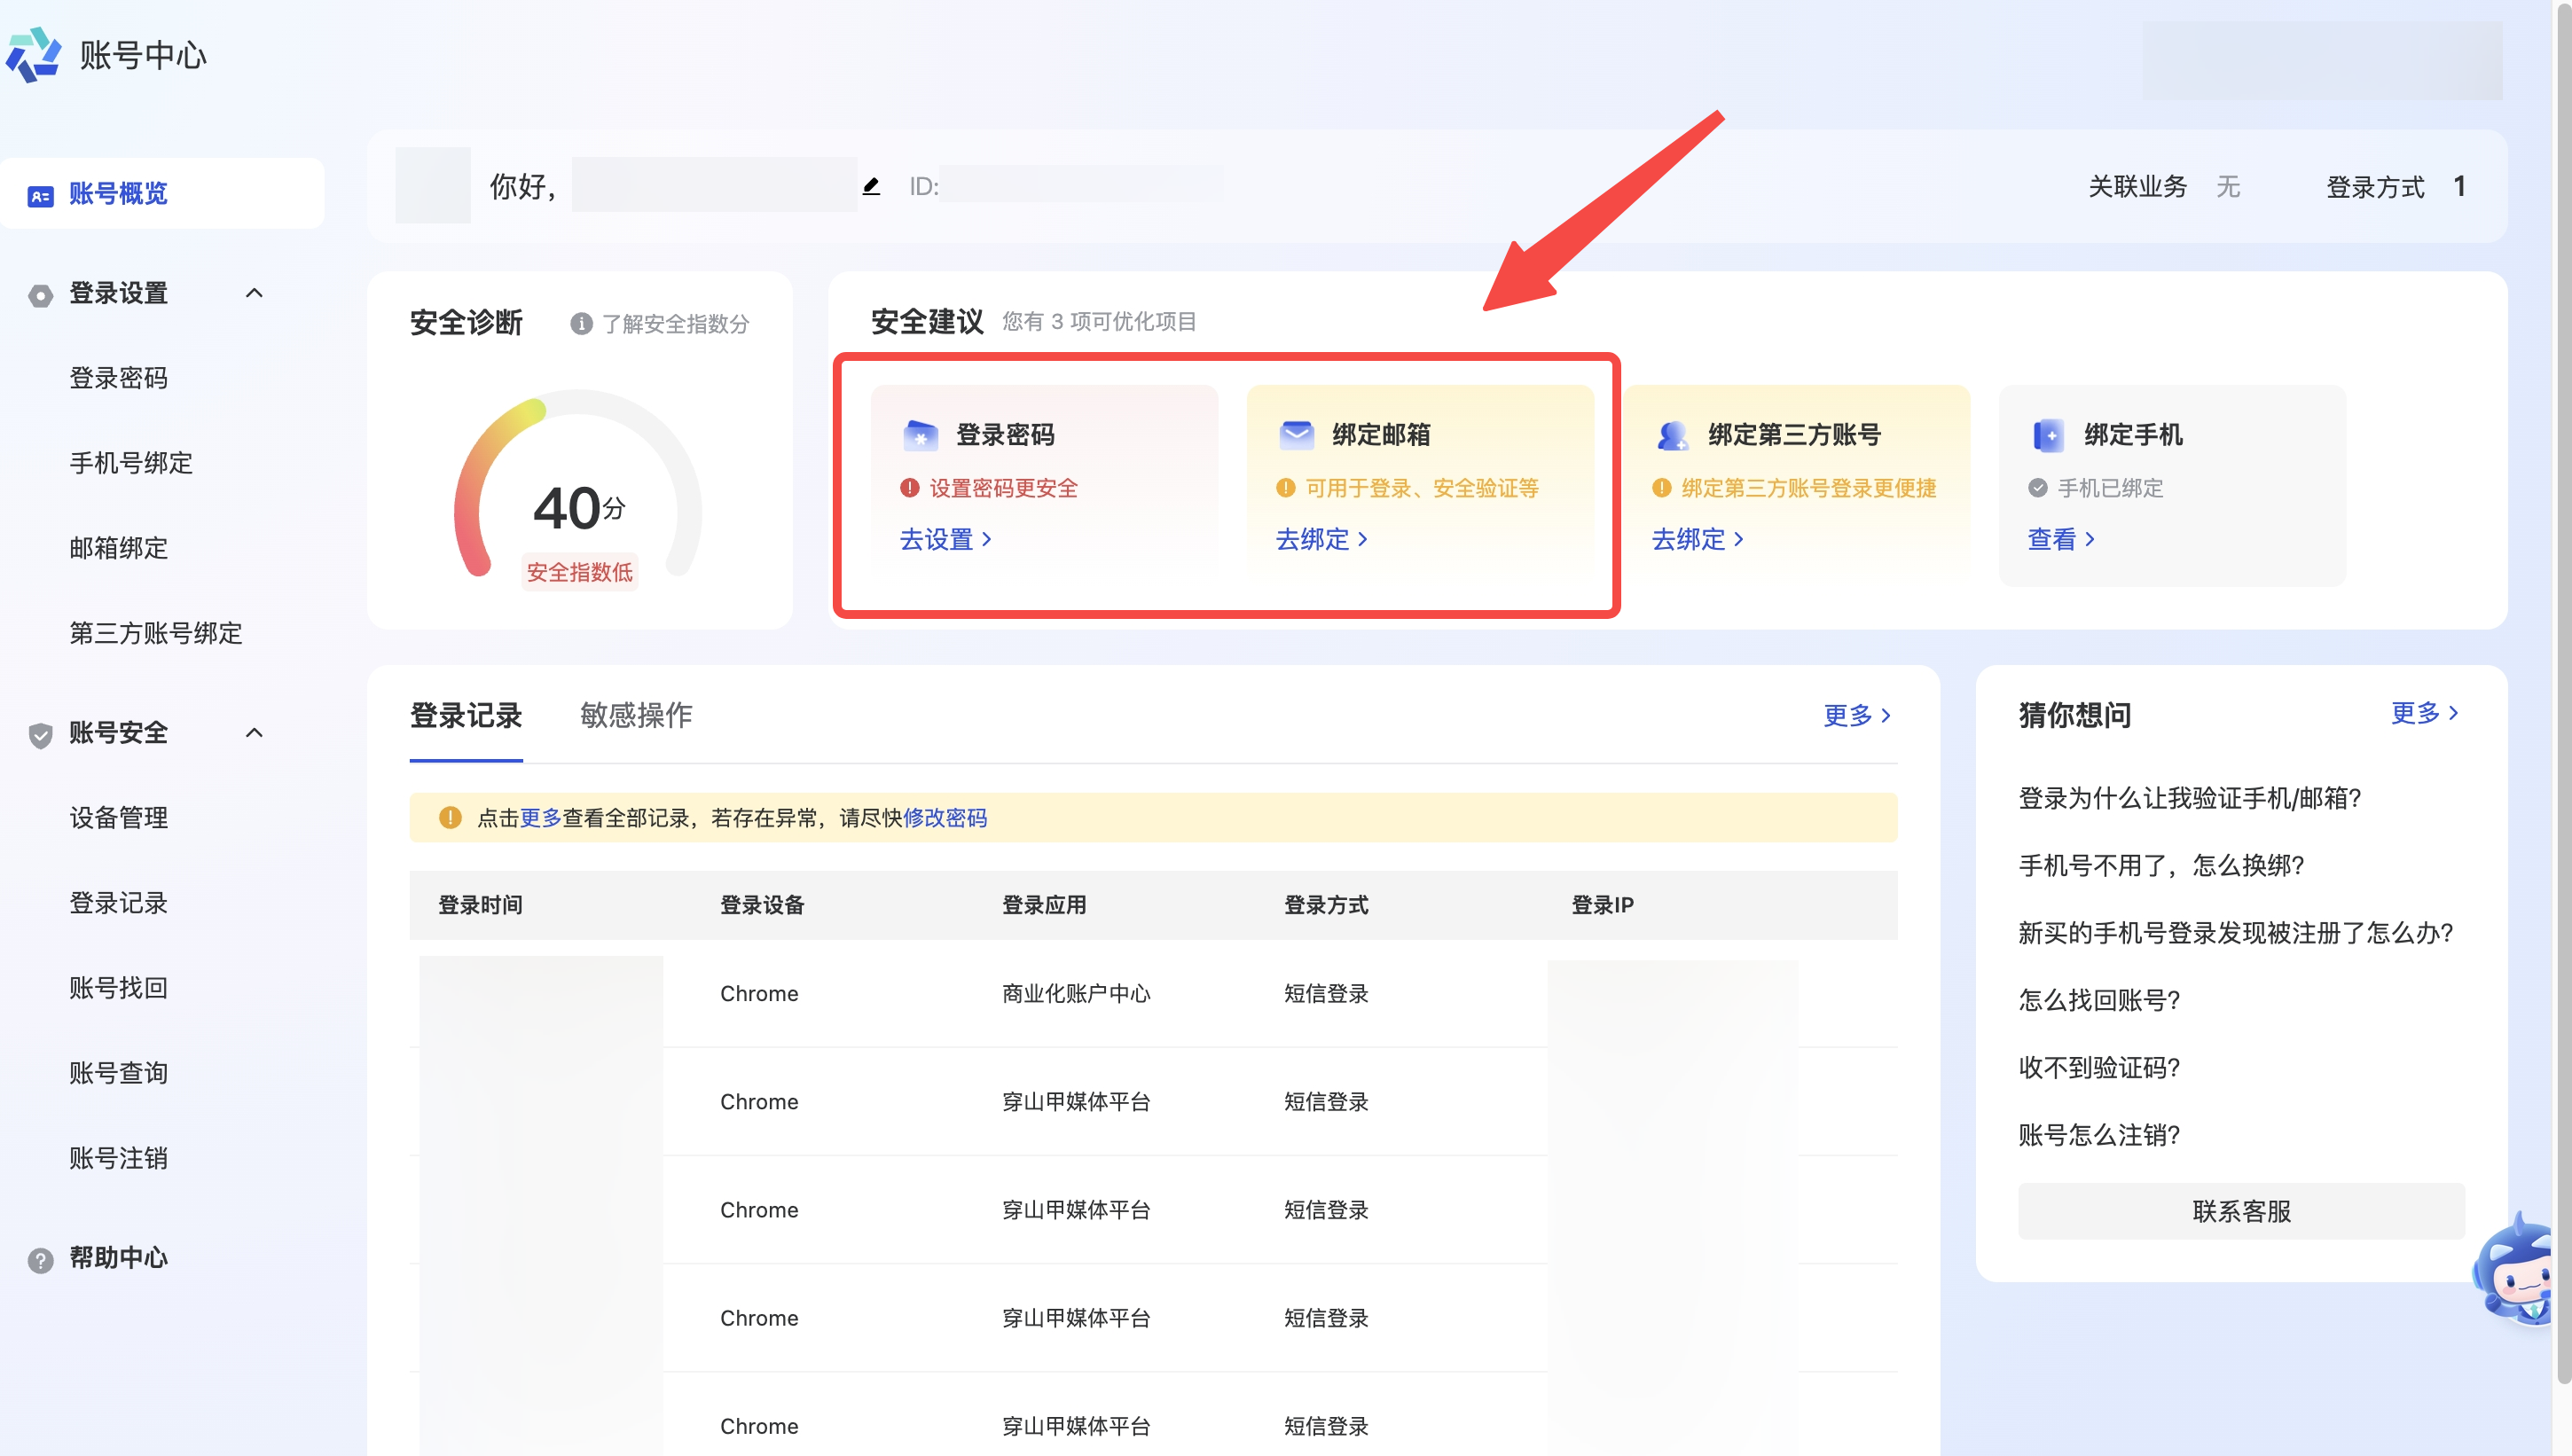The width and height of the screenshot is (2572, 1456).
Task: Collapse the 登录设置 sidebar section
Action: tap(254, 293)
